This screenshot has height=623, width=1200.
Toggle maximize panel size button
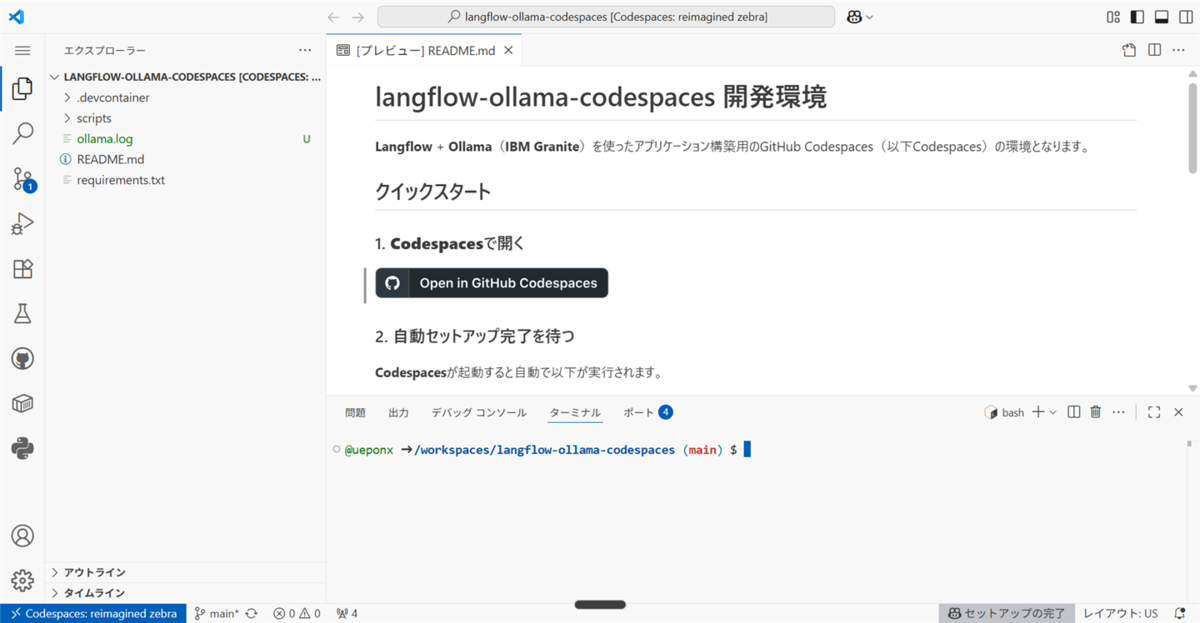click(1154, 412)
